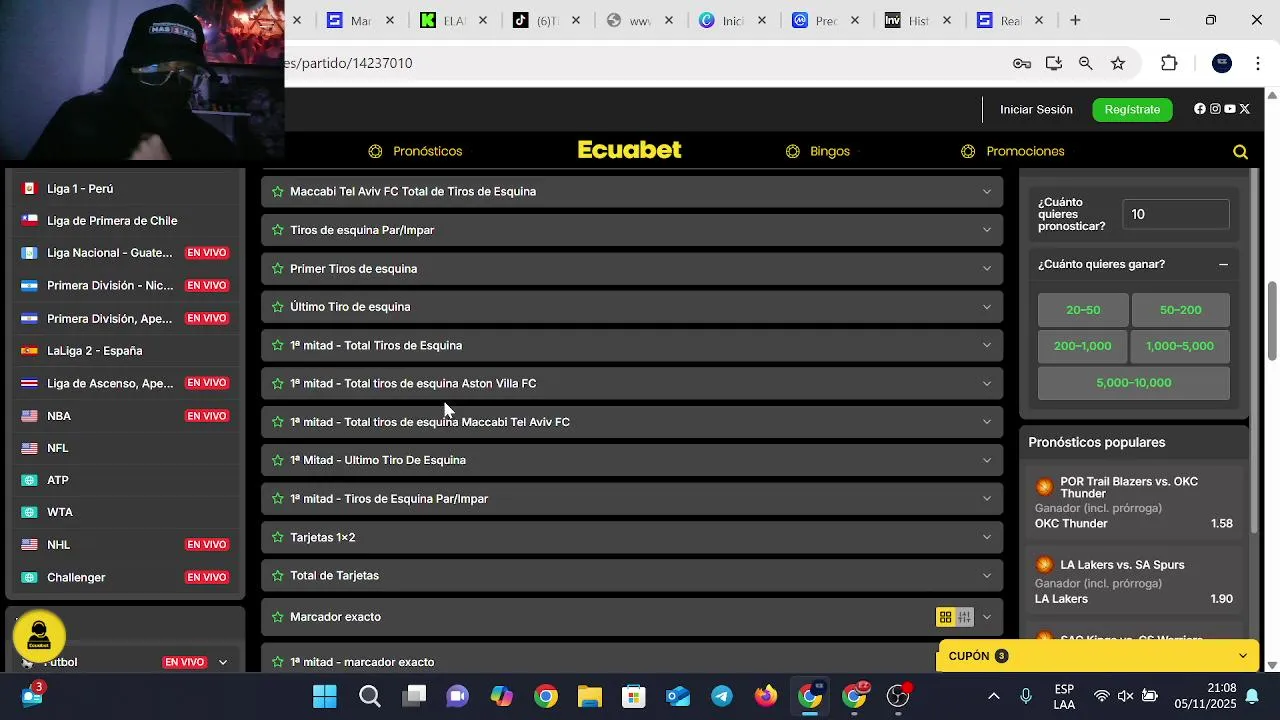
Task: Select the 5,000-10,000 winnings range
Action: pyautogui.click(x=1134, y=383)
